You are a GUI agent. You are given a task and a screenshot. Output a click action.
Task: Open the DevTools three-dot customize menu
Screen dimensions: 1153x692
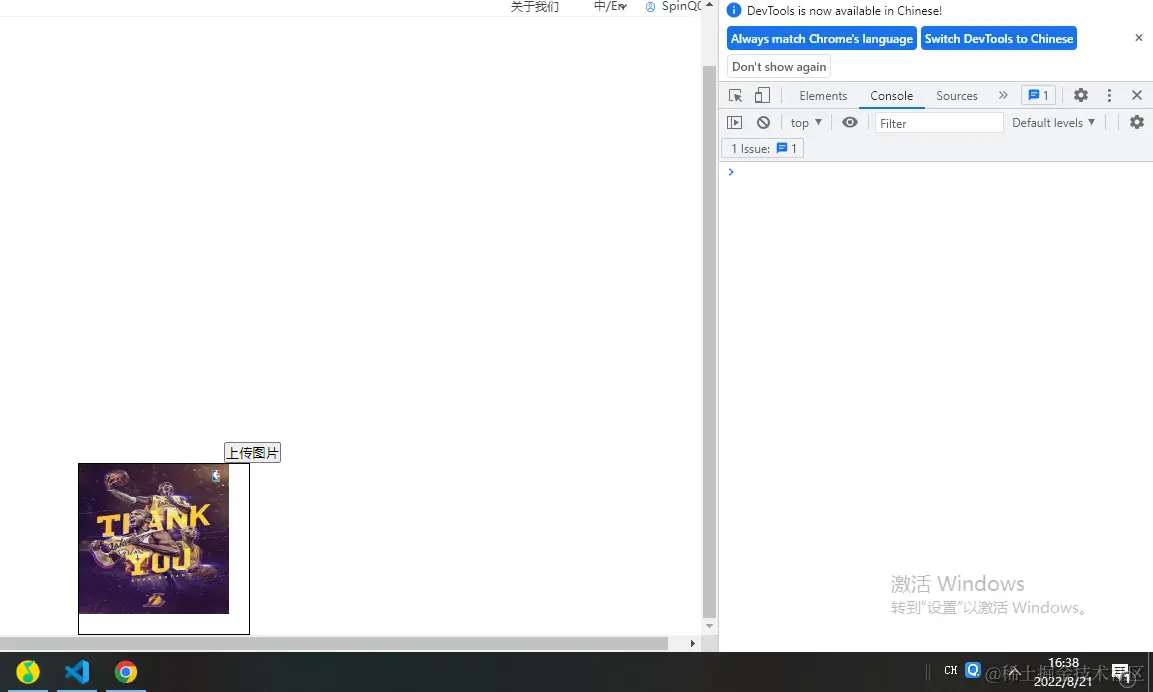pyautogui.click(x=1109, y=95)
